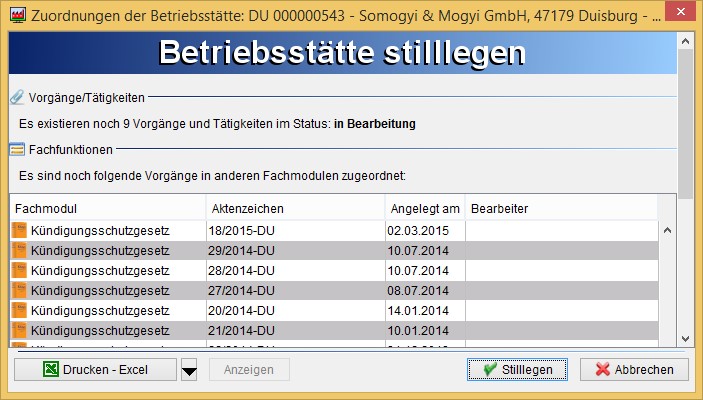This screenshot has height=400, width=703.
Task: Click the Fachfunktionen section heading
Action: coord(71,150)
